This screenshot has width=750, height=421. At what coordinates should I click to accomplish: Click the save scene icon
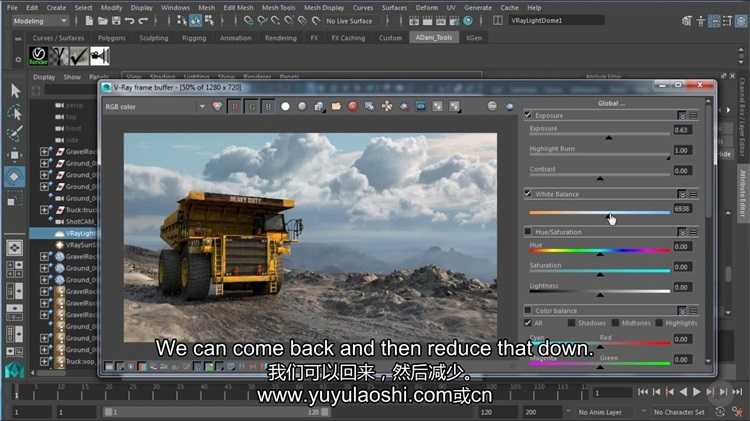pyautogui.click(x=116, y=21)
